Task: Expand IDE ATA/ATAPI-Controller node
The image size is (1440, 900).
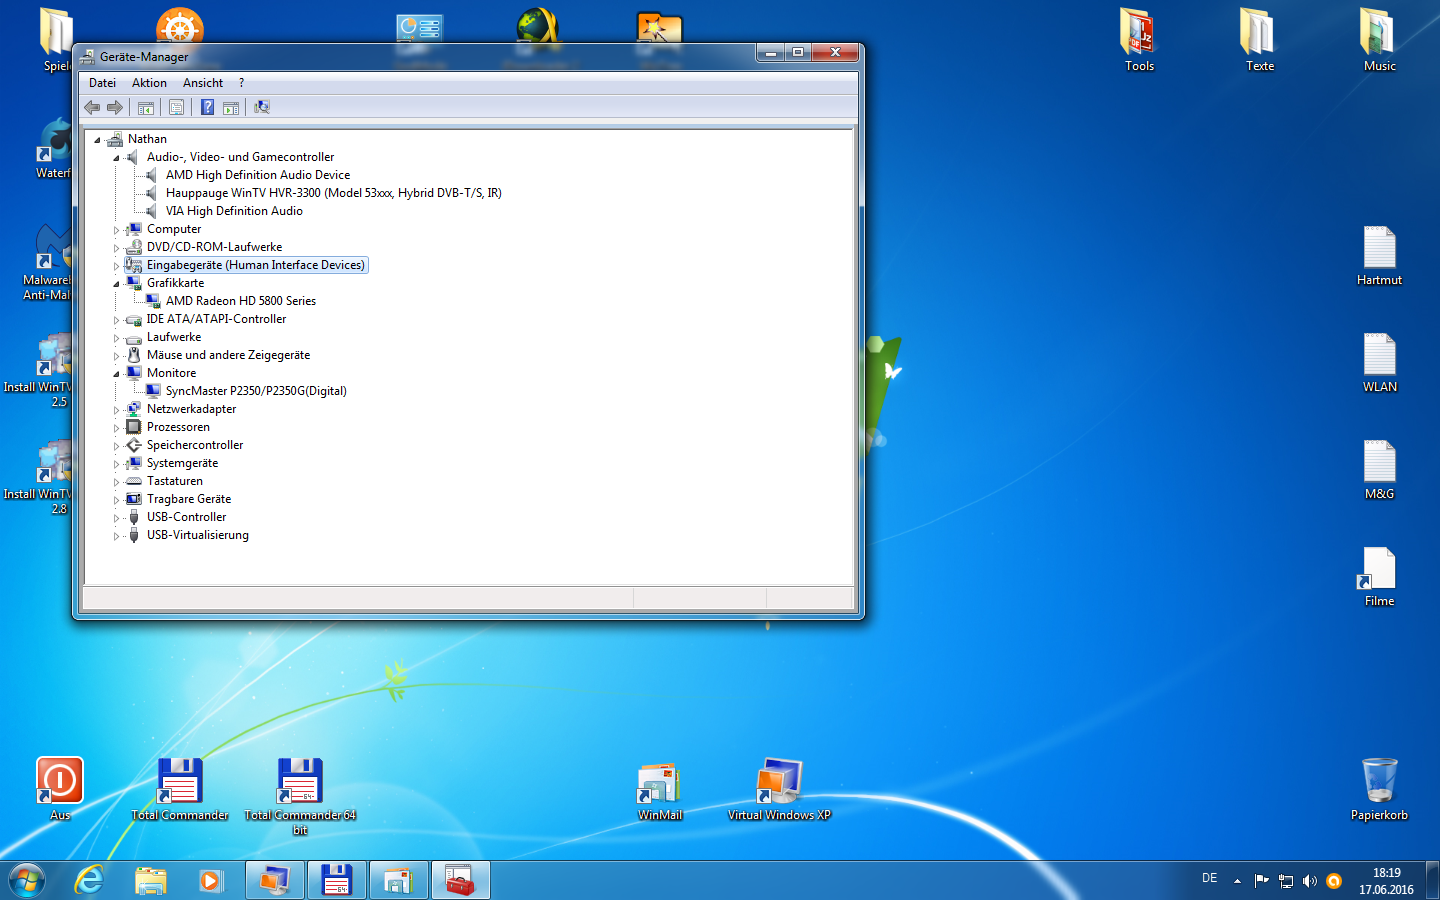Action: point(116,320)
